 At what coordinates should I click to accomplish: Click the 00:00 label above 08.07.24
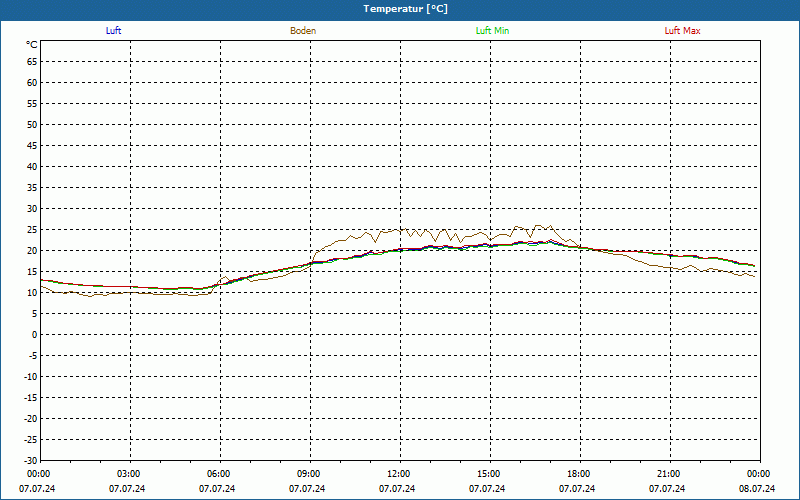click(x=761, y=474)
